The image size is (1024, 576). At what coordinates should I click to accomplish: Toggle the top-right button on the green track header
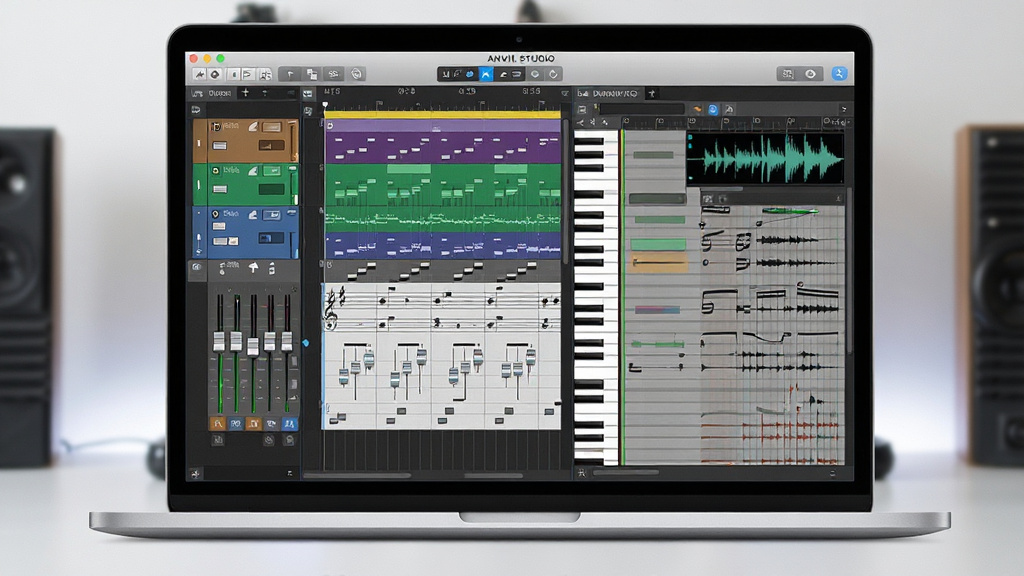coord(272,170)
